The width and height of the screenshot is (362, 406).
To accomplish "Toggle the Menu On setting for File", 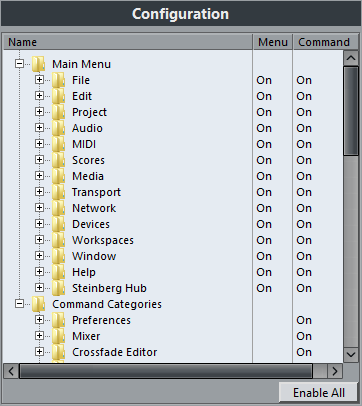I will tap(264, 80).
